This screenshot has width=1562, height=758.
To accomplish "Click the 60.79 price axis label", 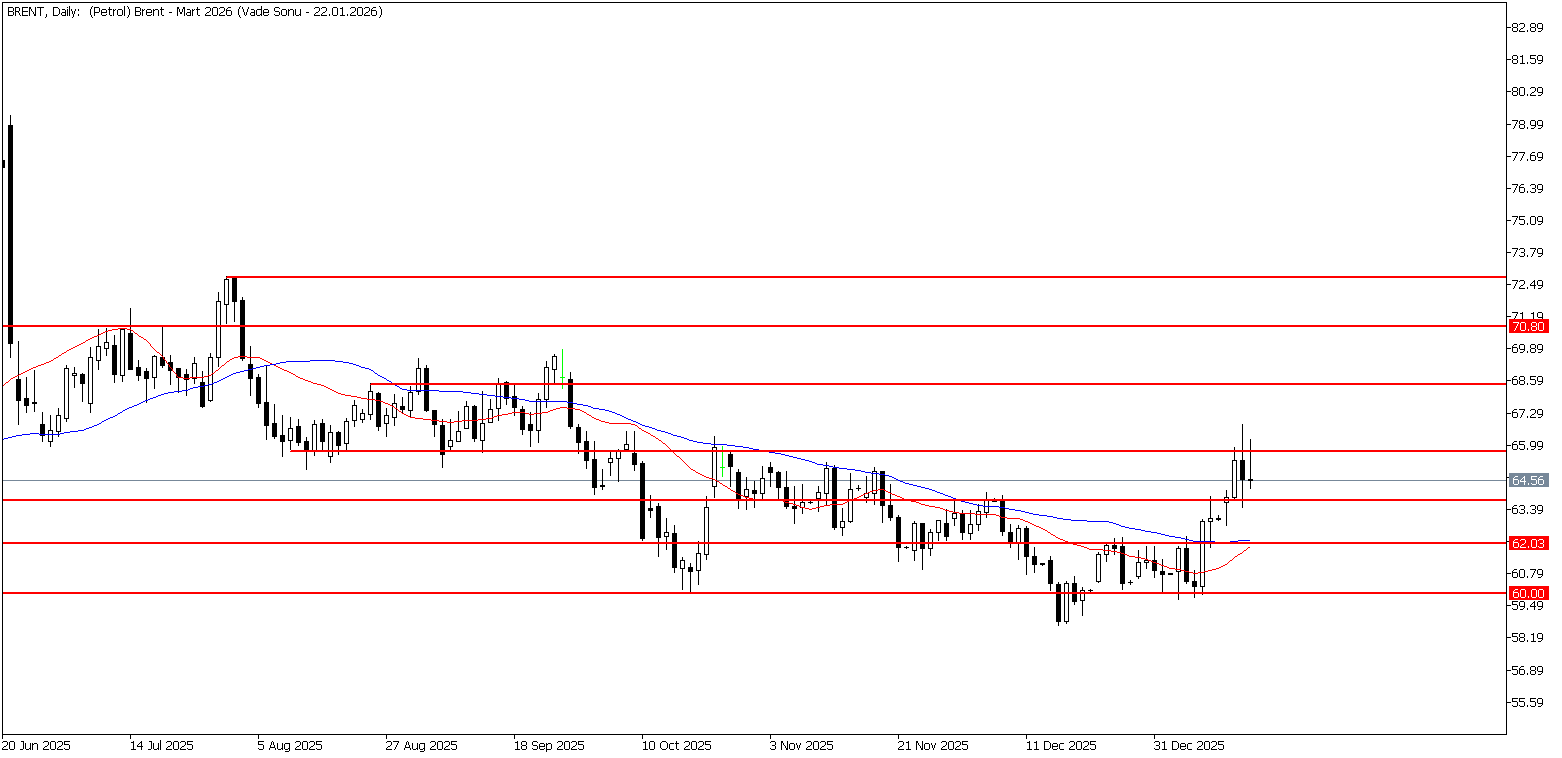I will (1529, 573).
